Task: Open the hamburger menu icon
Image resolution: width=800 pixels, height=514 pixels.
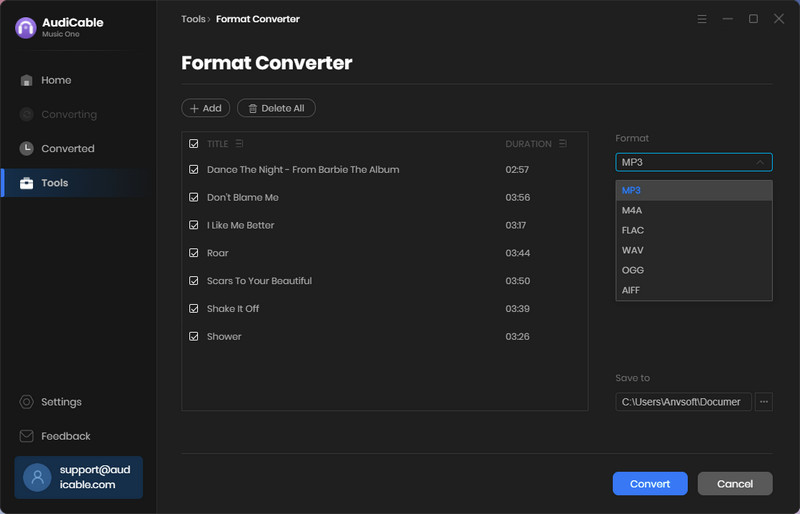Action: [x=702, y=19]
